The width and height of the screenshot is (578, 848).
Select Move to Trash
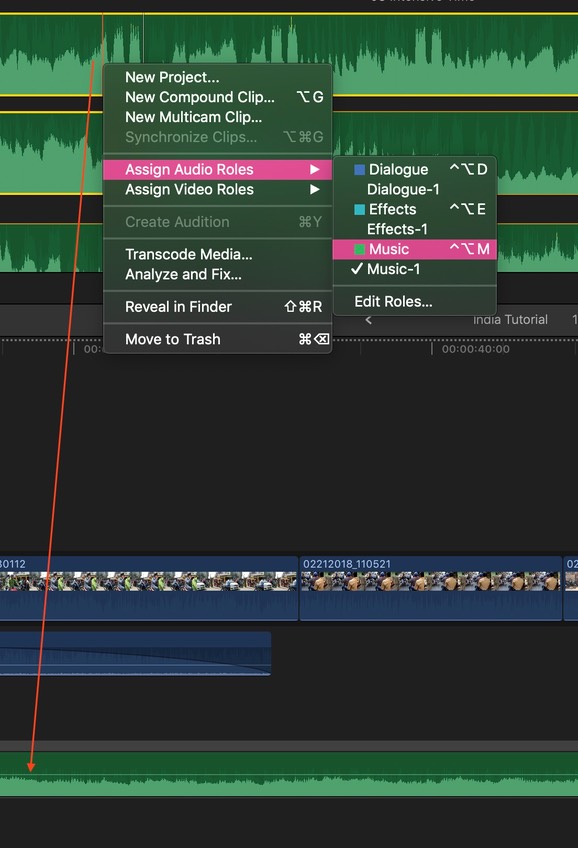[x=217, y=339]
